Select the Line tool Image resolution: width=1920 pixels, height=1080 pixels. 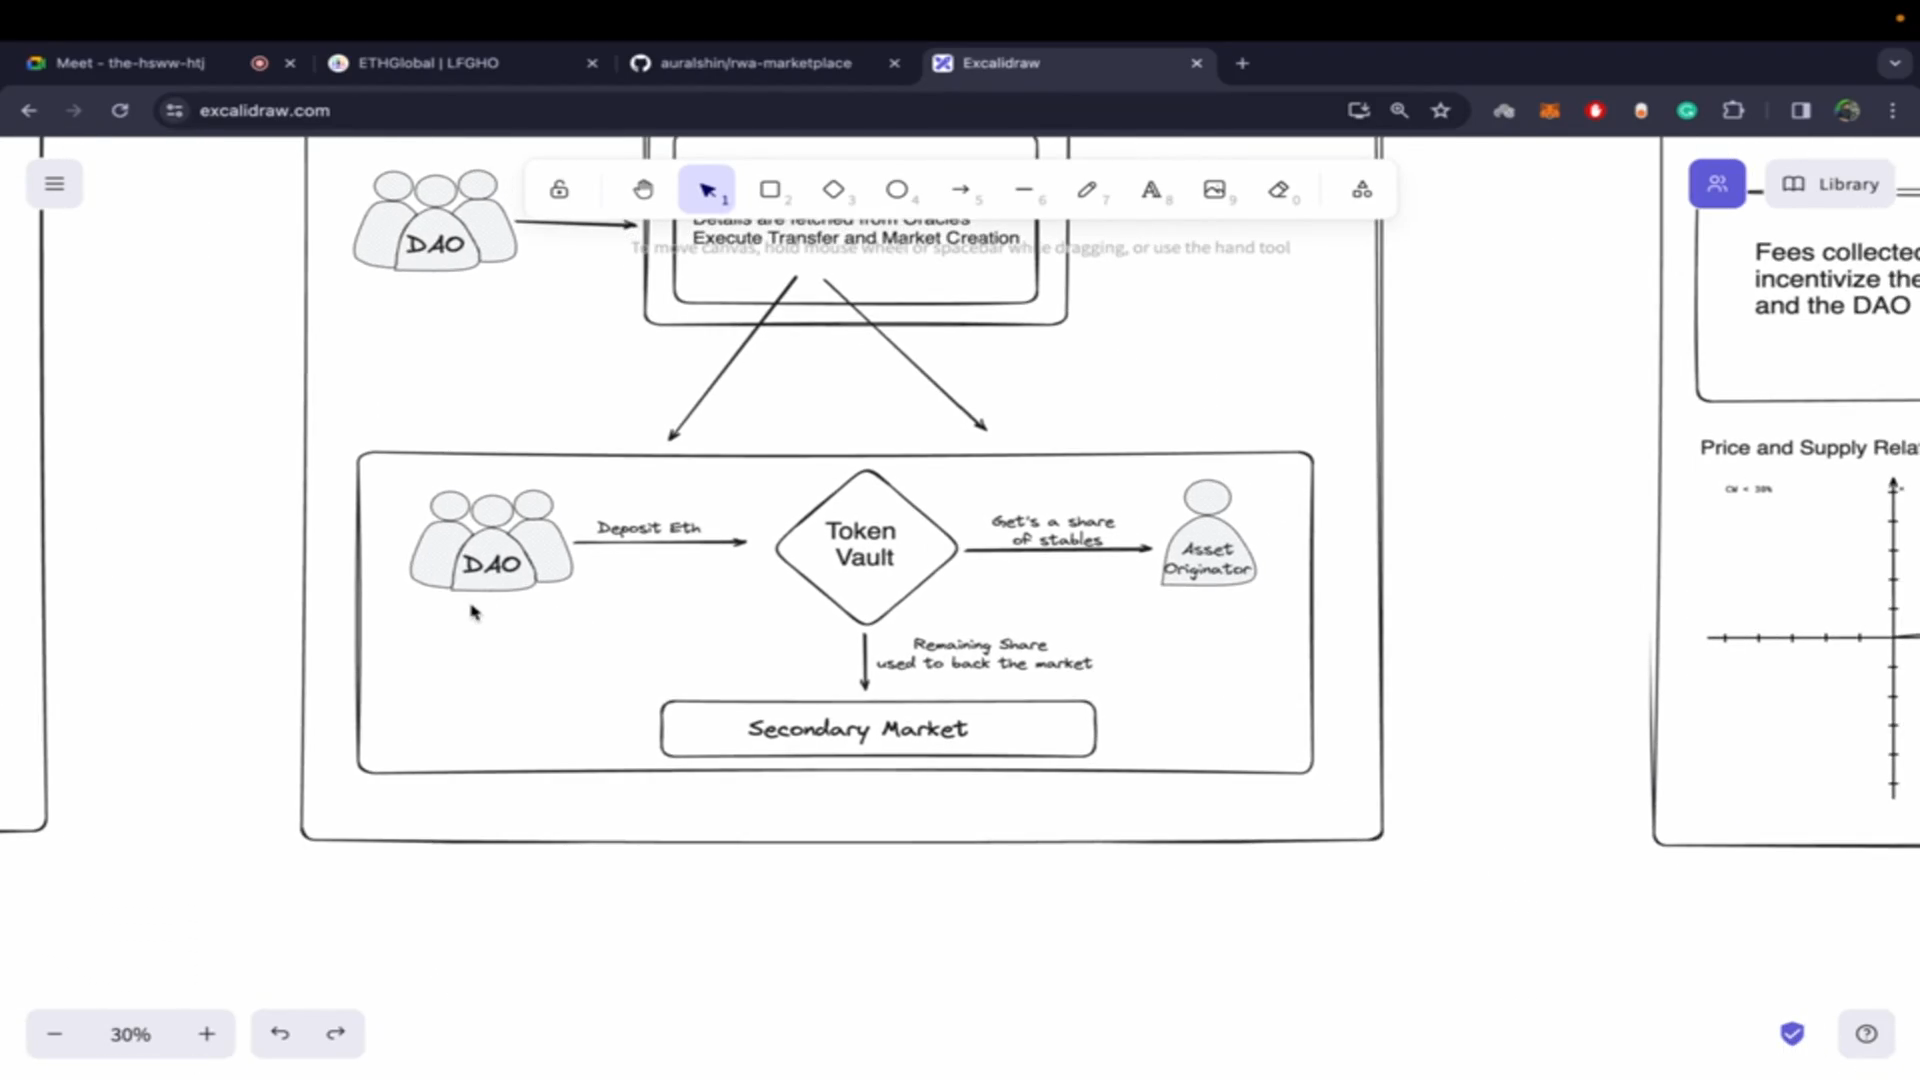(x=1024, y=189)
